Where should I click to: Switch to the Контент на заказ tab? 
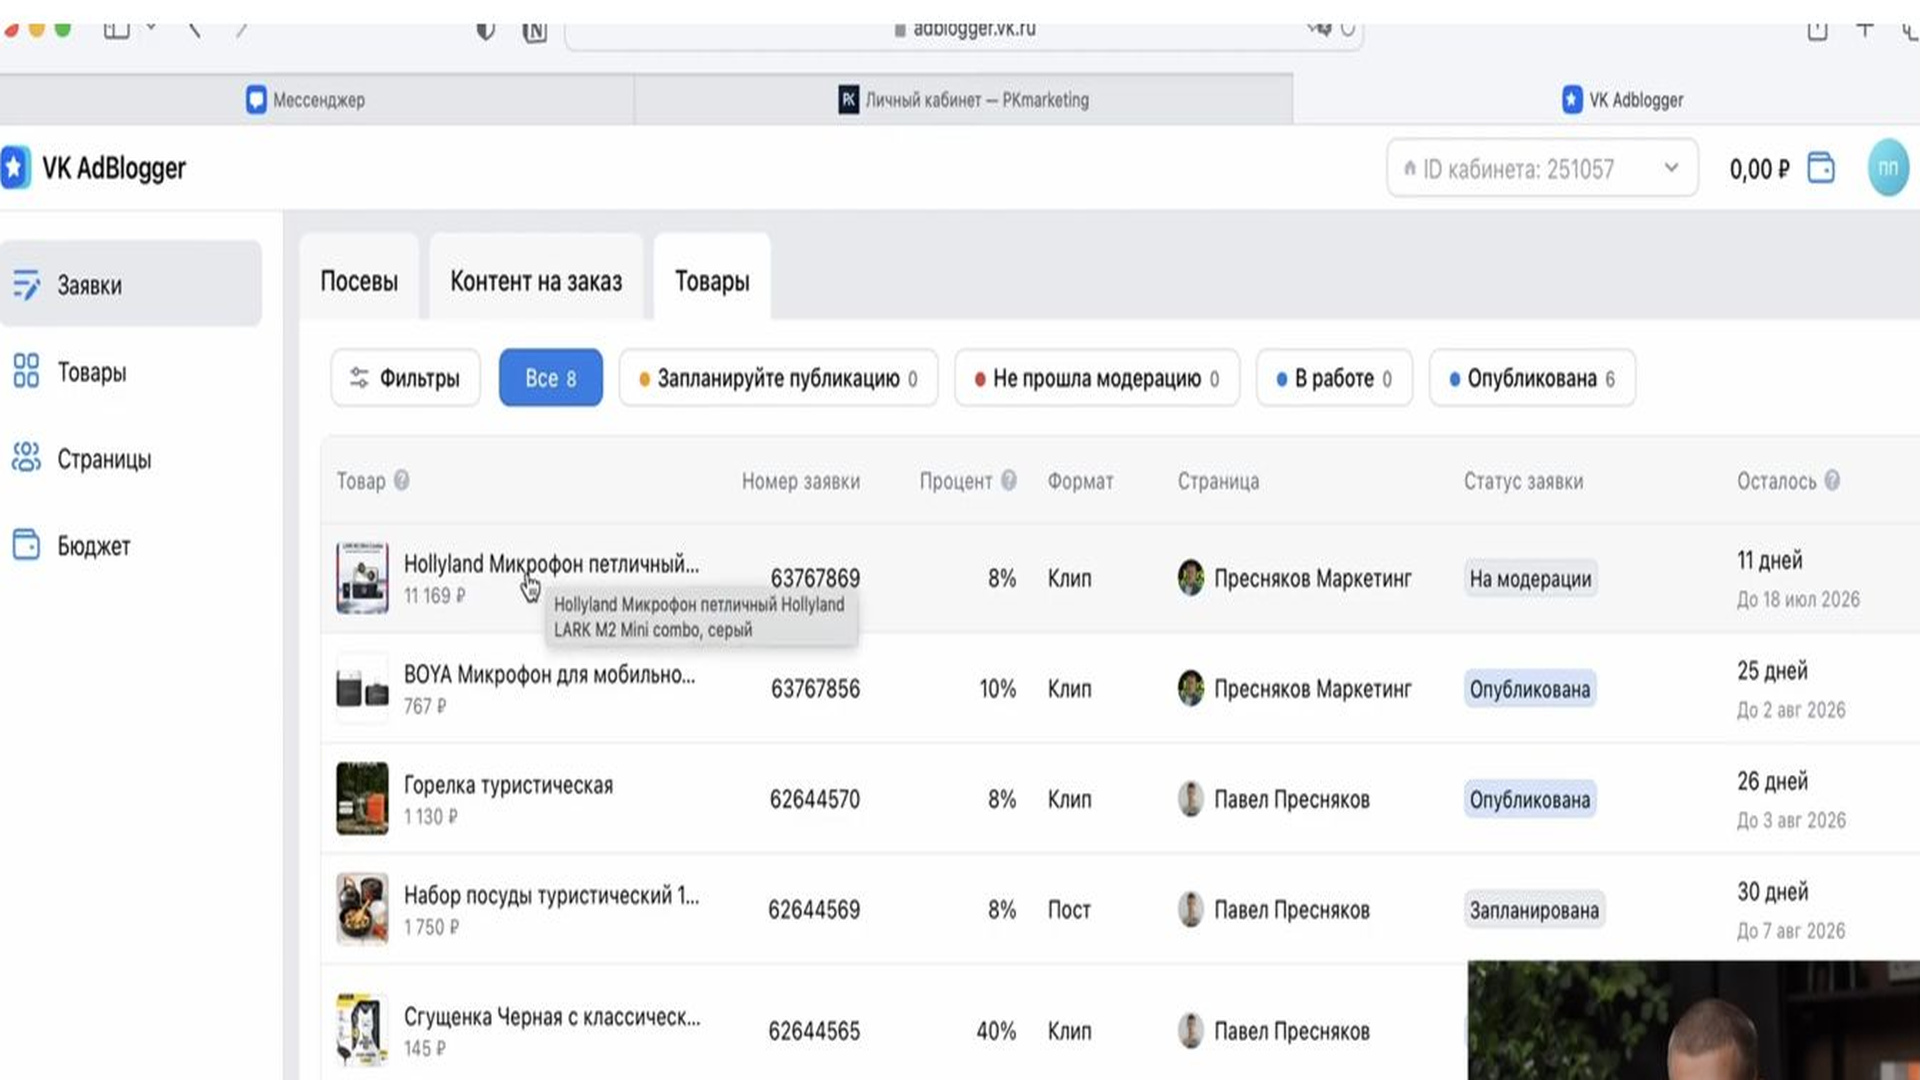coord(536,281)
